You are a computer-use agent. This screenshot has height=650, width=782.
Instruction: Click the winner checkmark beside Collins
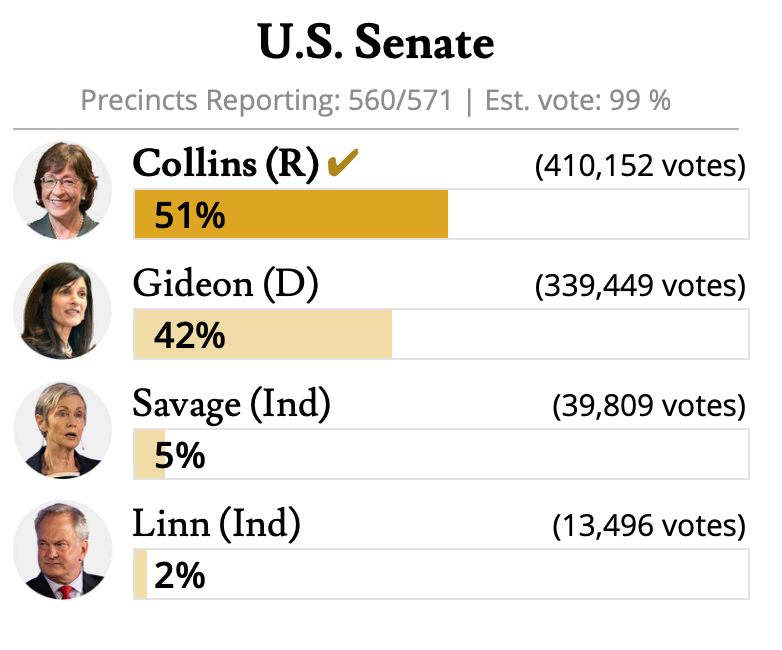pyautogui.click(x=342, y=164)
